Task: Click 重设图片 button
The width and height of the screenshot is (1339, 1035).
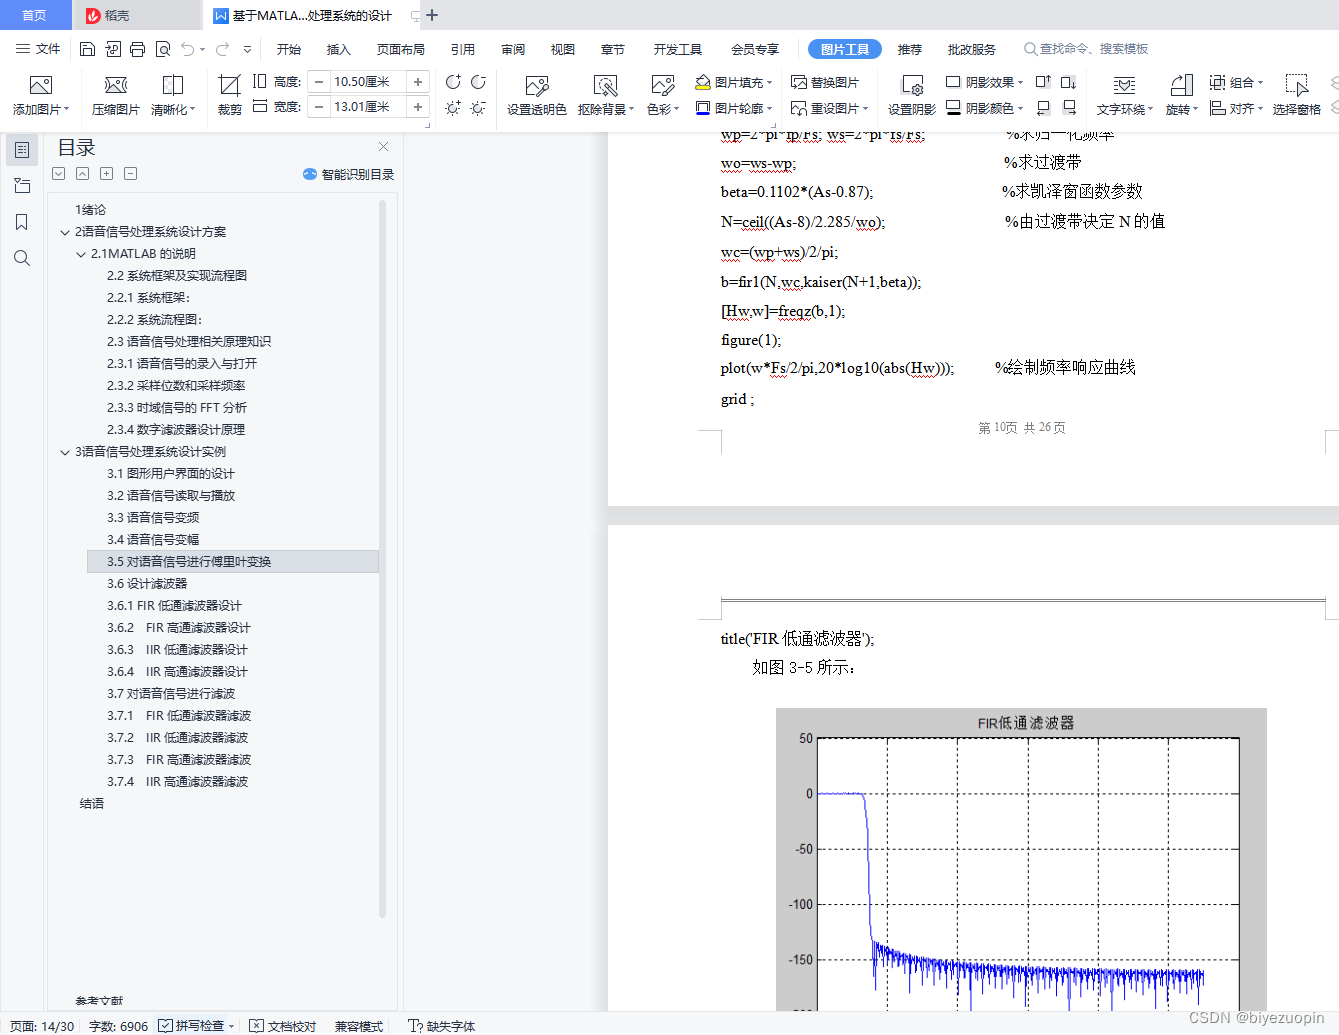Action: pyautogui.click(x=829, y=108)
